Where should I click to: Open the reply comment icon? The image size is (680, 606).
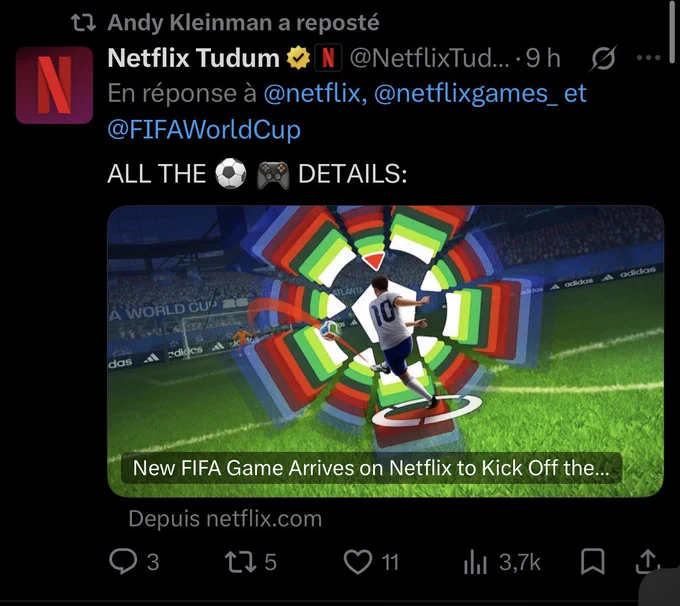(x=123, y=561)
